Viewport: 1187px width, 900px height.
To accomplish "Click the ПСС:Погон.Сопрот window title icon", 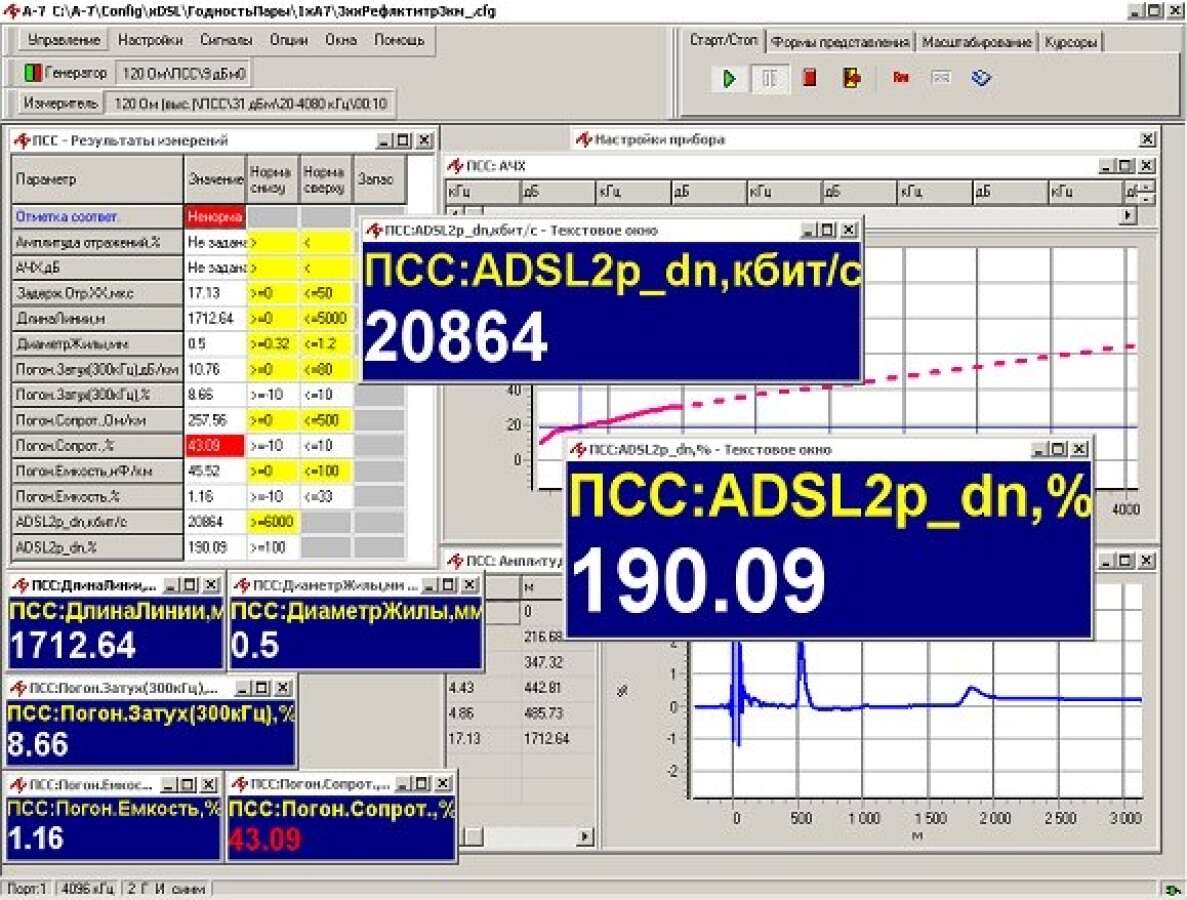I will [x=239, y=783].
